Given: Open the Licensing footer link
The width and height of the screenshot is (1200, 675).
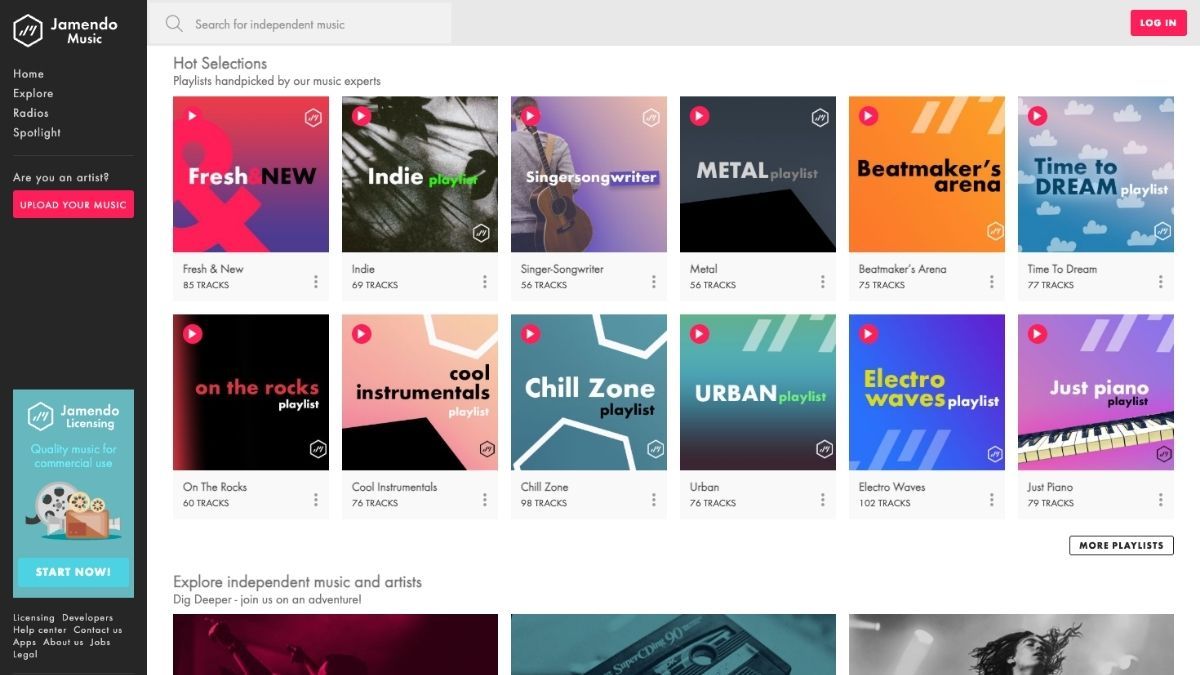Looking at the screenshot, I should click(x=34, y=618).
